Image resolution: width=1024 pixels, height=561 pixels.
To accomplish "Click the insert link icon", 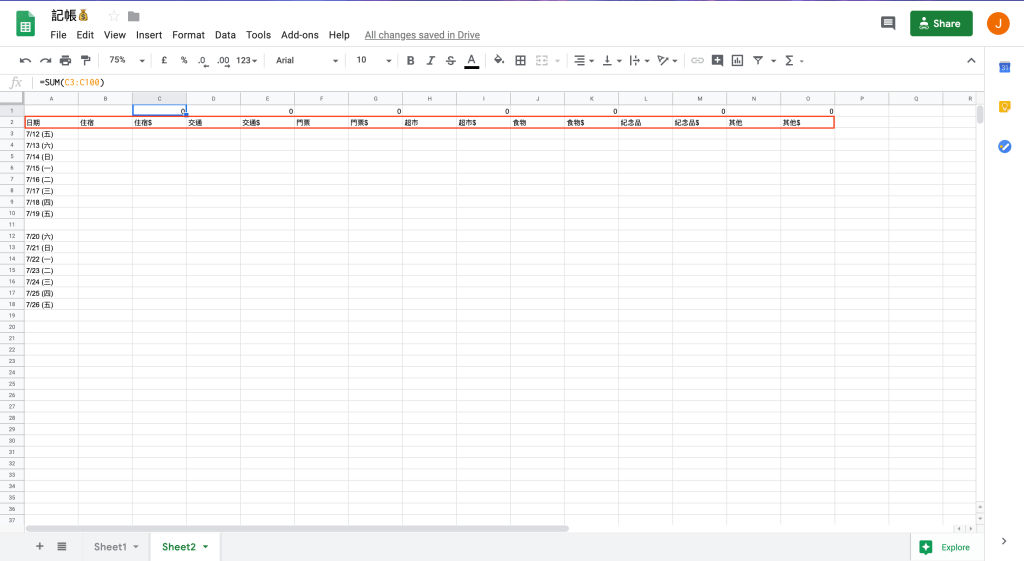I will click(x=697, y=61).
